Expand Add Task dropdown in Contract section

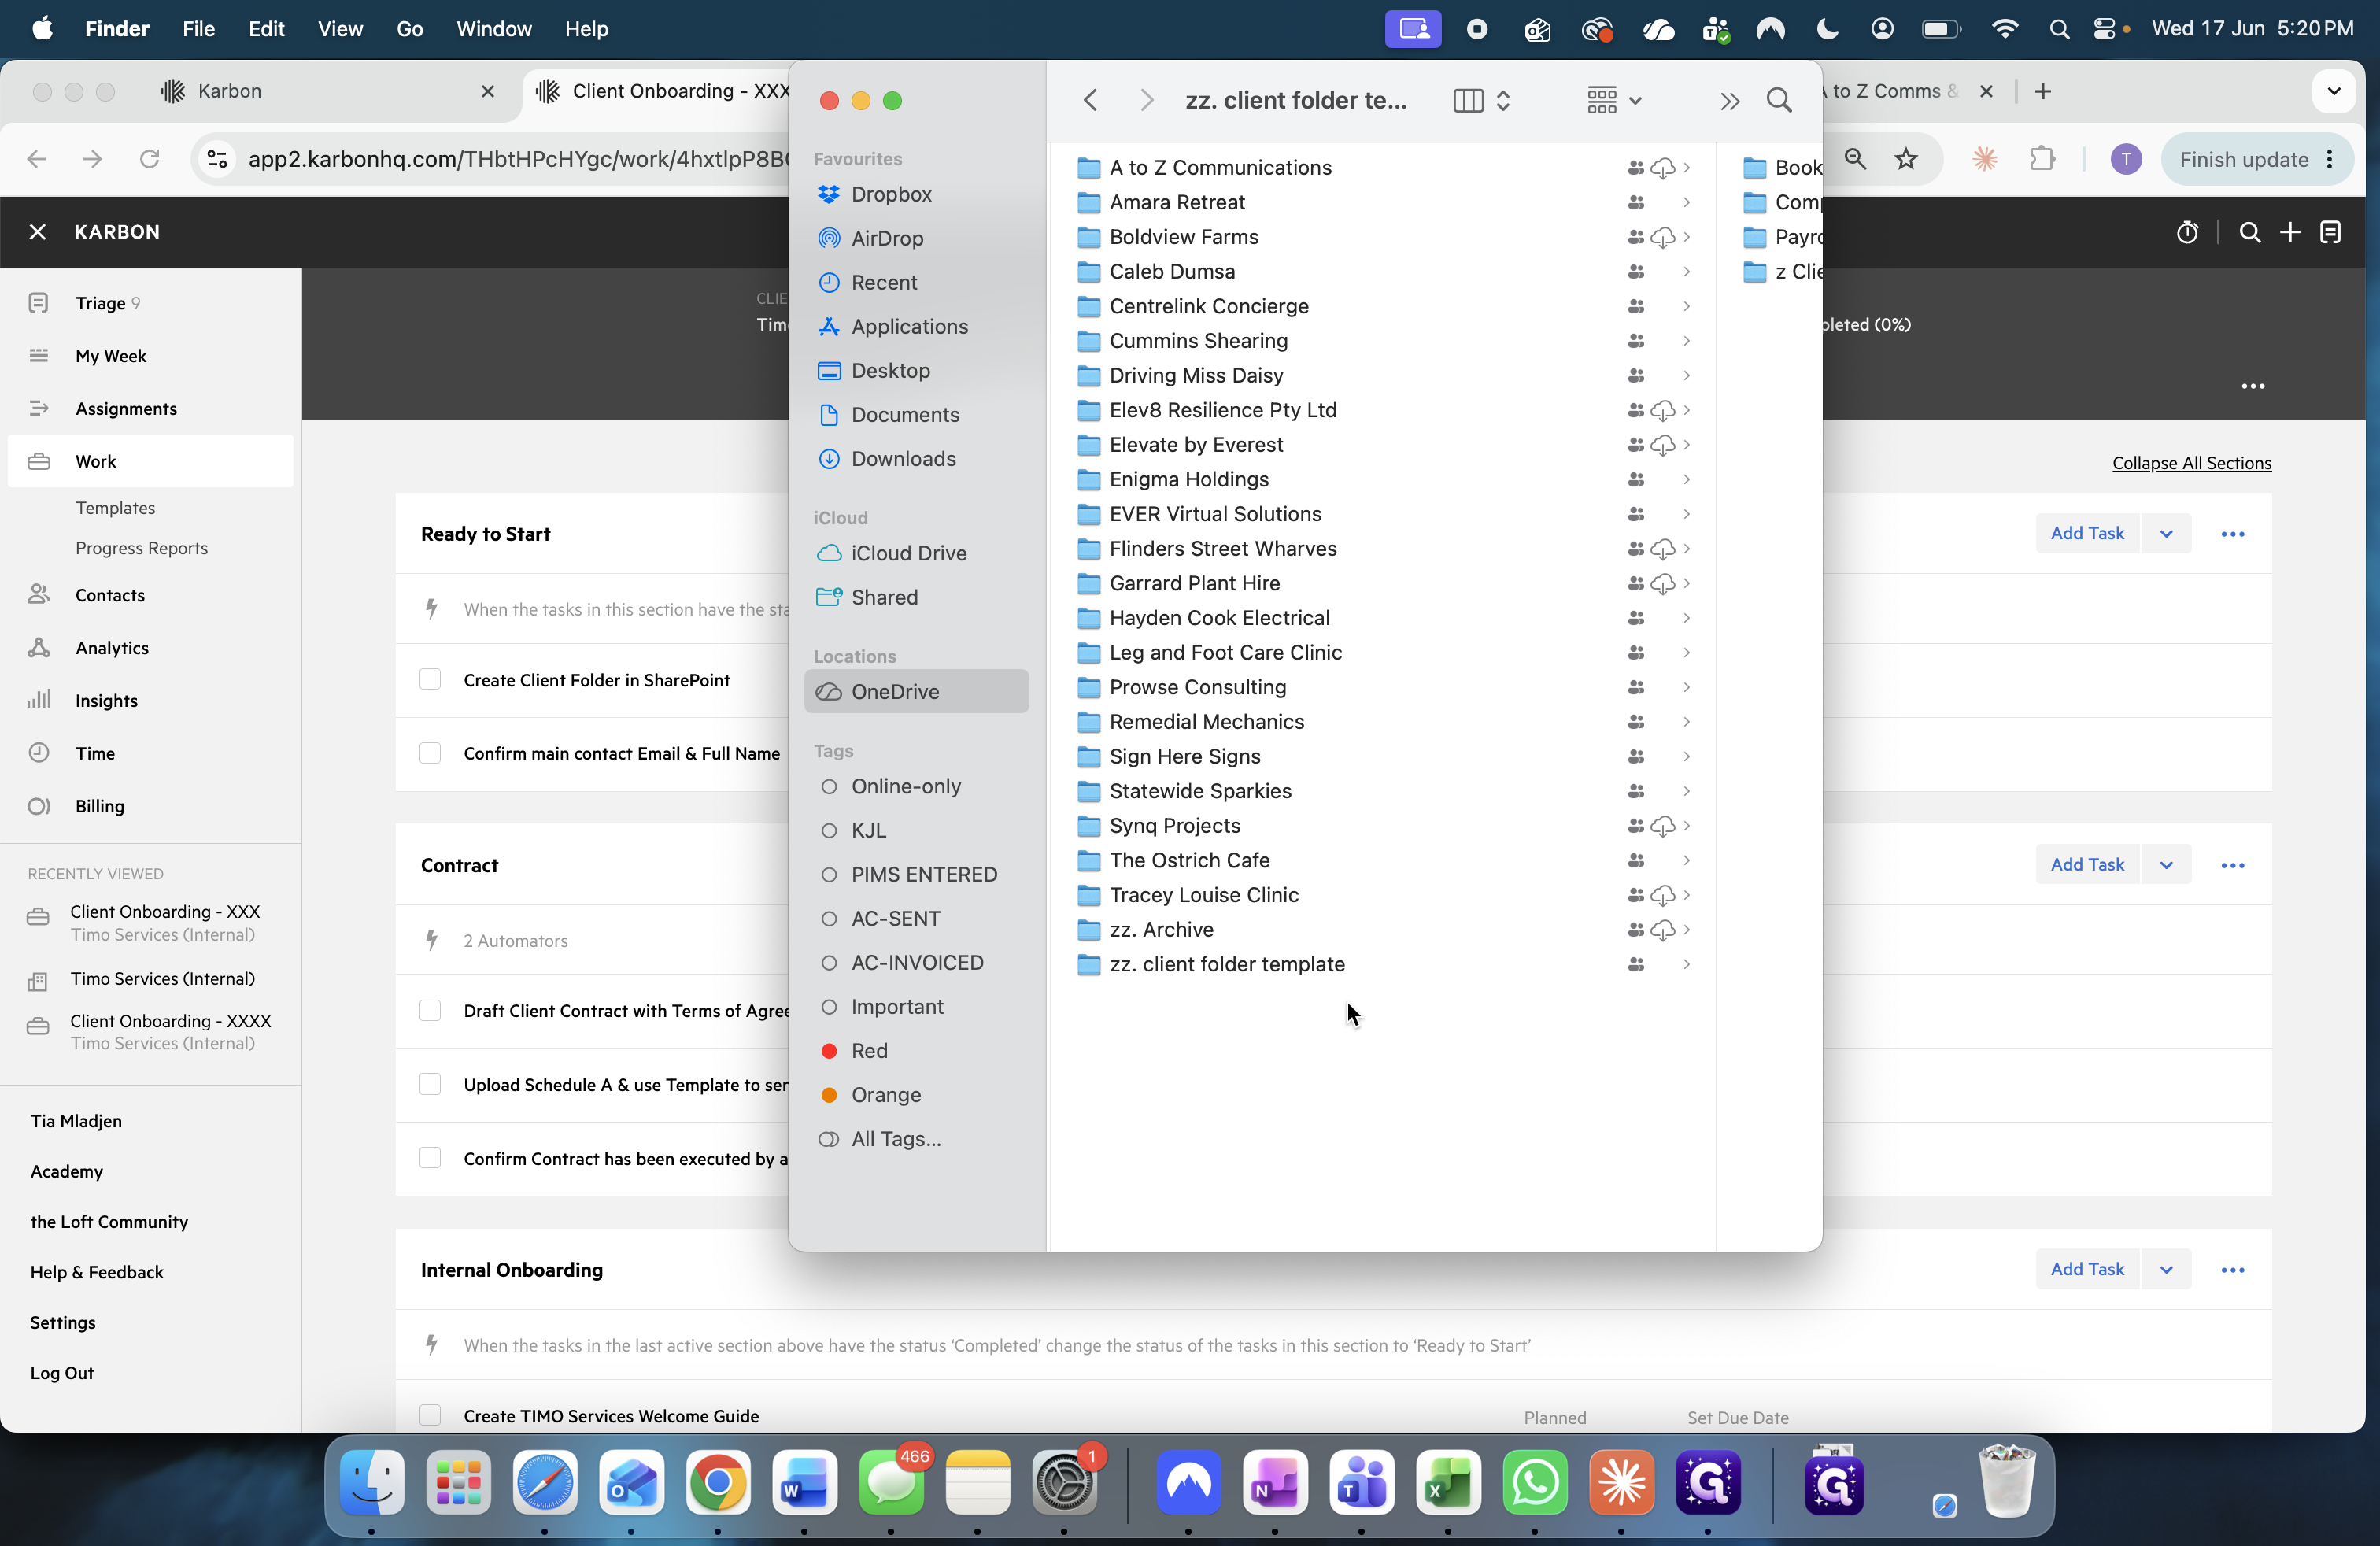tap(2166, 864)
